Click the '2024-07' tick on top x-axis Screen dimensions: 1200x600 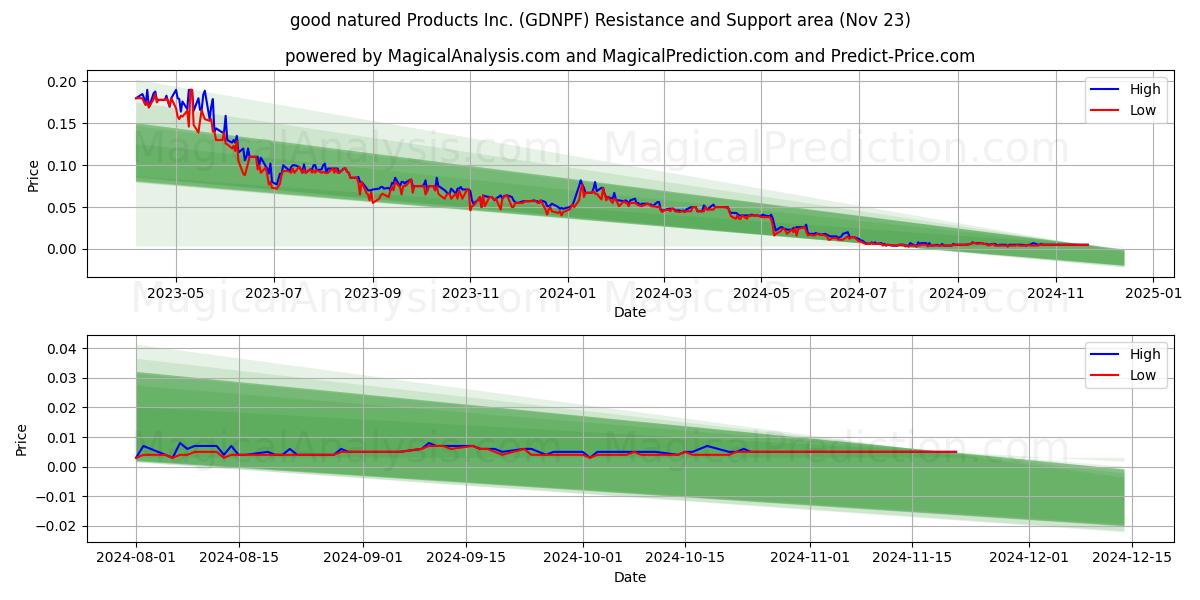[859, 293]
